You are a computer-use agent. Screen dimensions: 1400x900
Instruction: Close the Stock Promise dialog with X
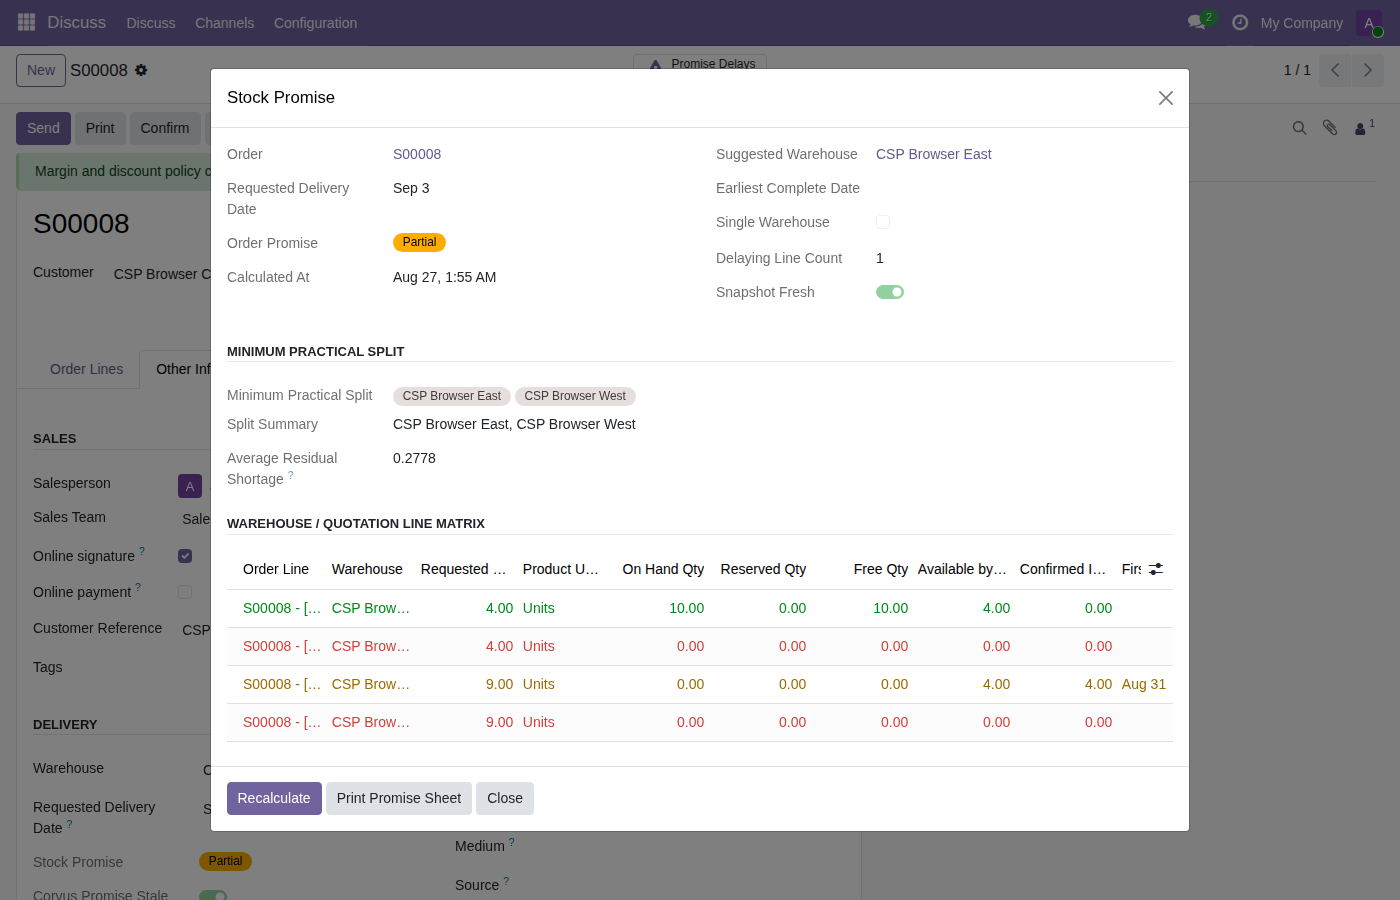click(1166, 98)
